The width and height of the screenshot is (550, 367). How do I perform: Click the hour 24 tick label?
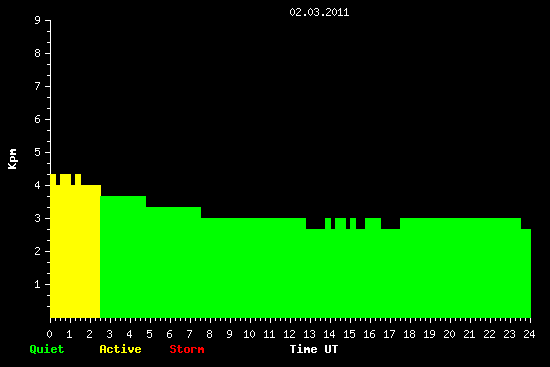point(529,334)
